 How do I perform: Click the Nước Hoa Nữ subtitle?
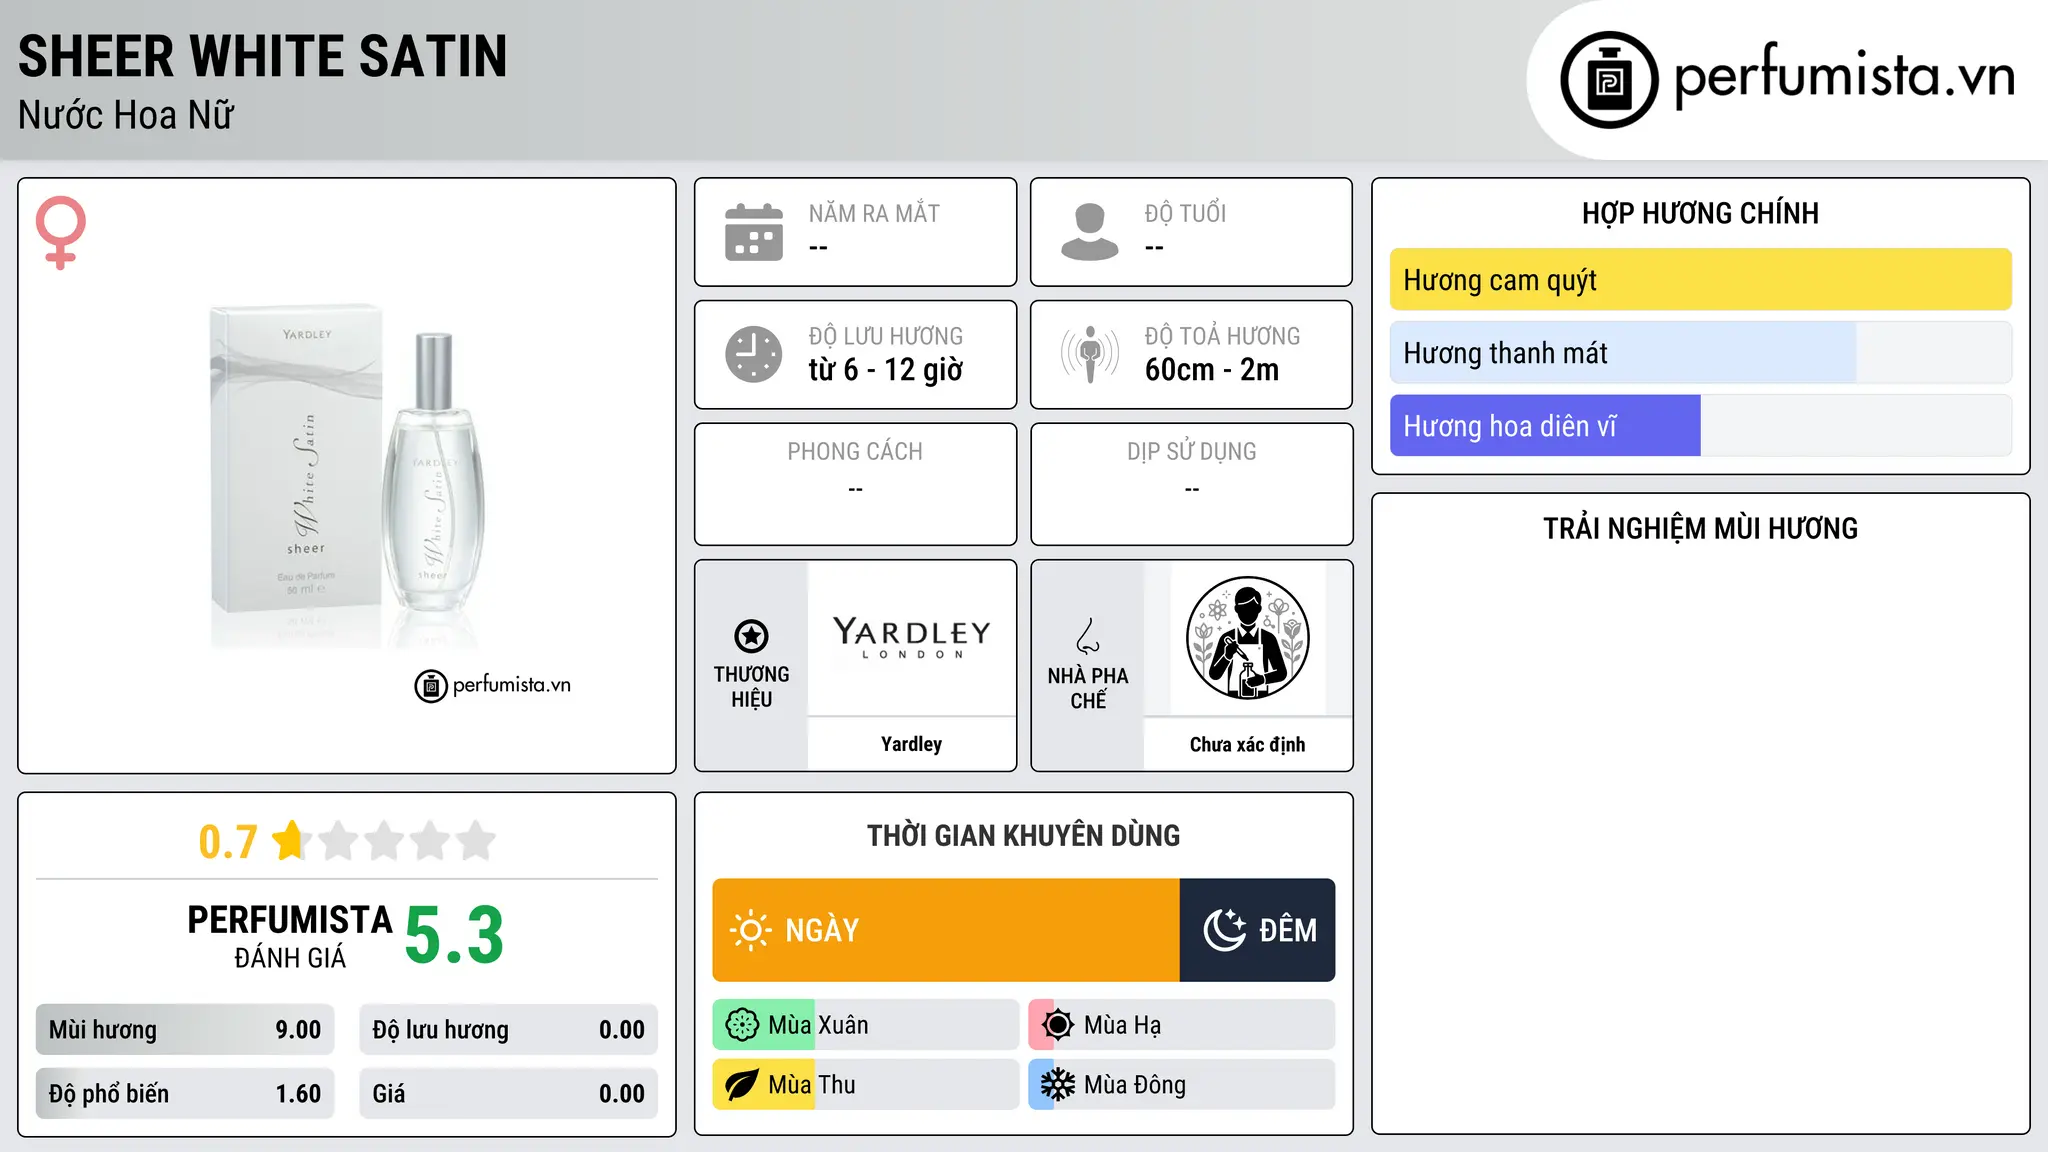point(126,116)
